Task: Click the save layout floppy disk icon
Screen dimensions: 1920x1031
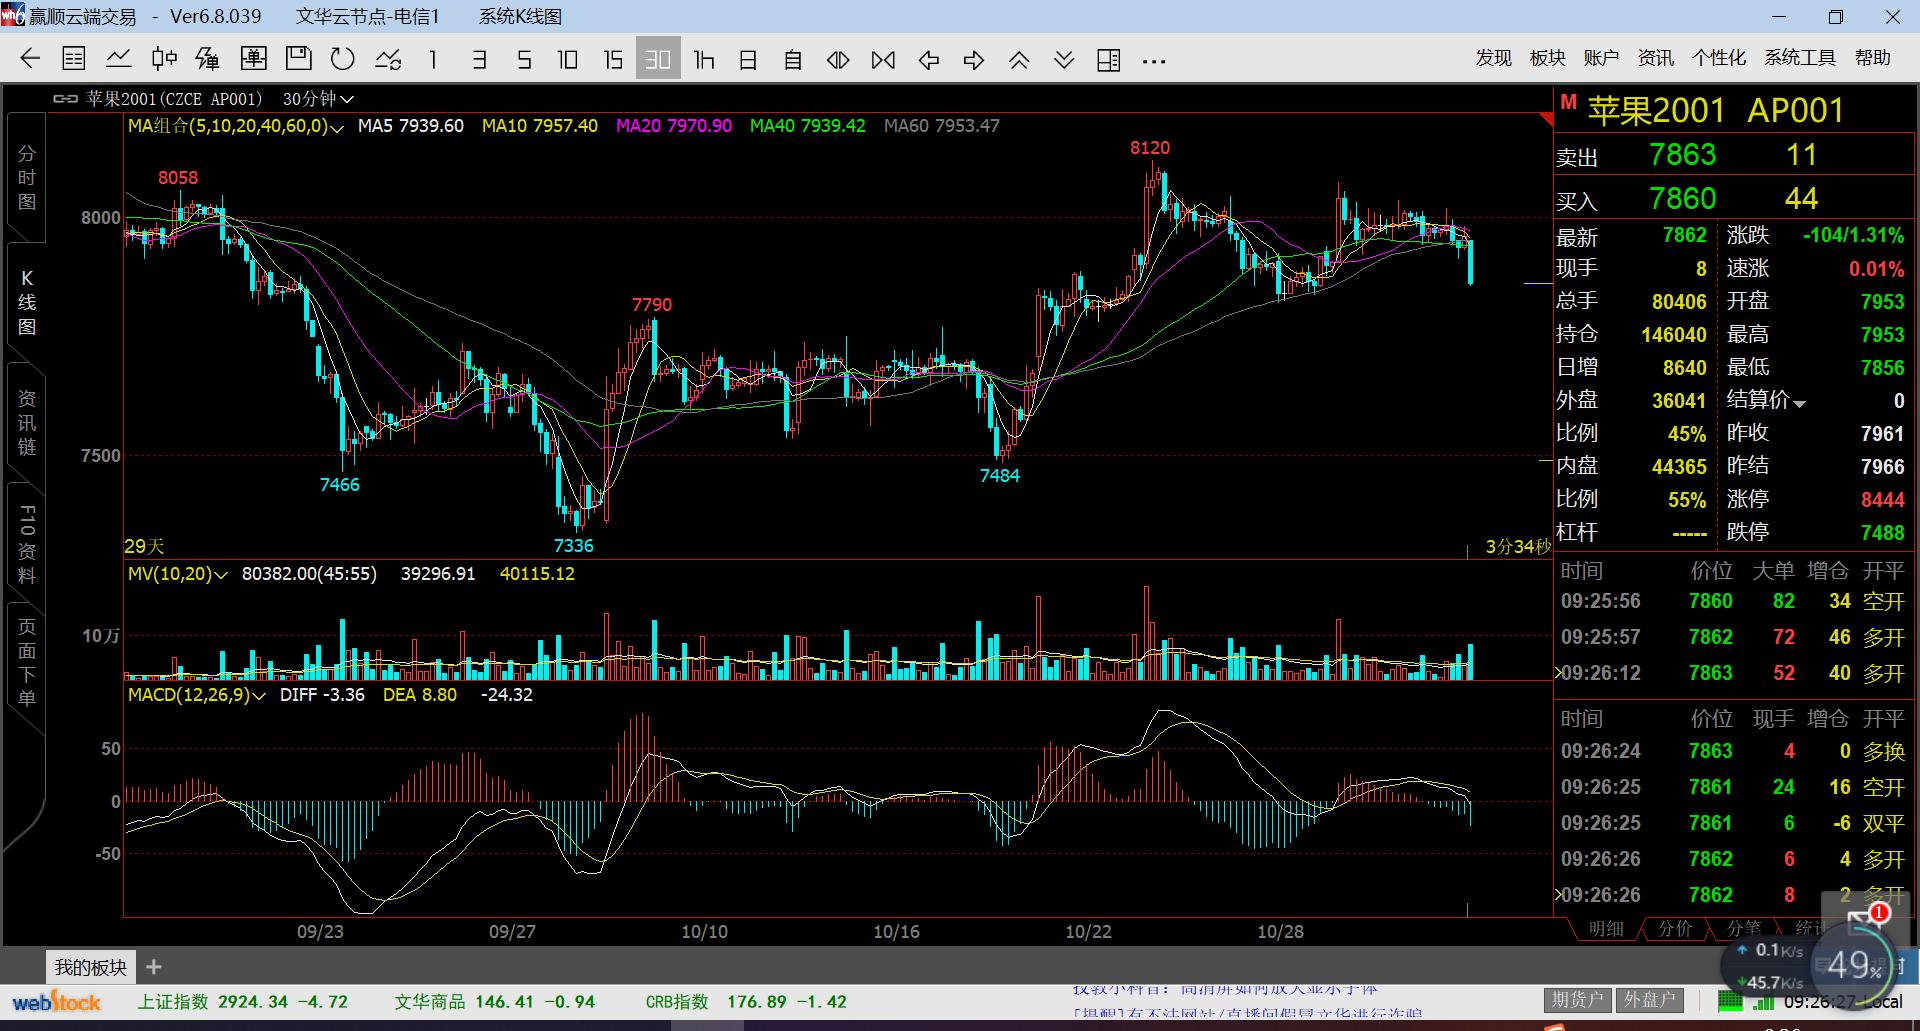Action: click(x=298, y=60)
